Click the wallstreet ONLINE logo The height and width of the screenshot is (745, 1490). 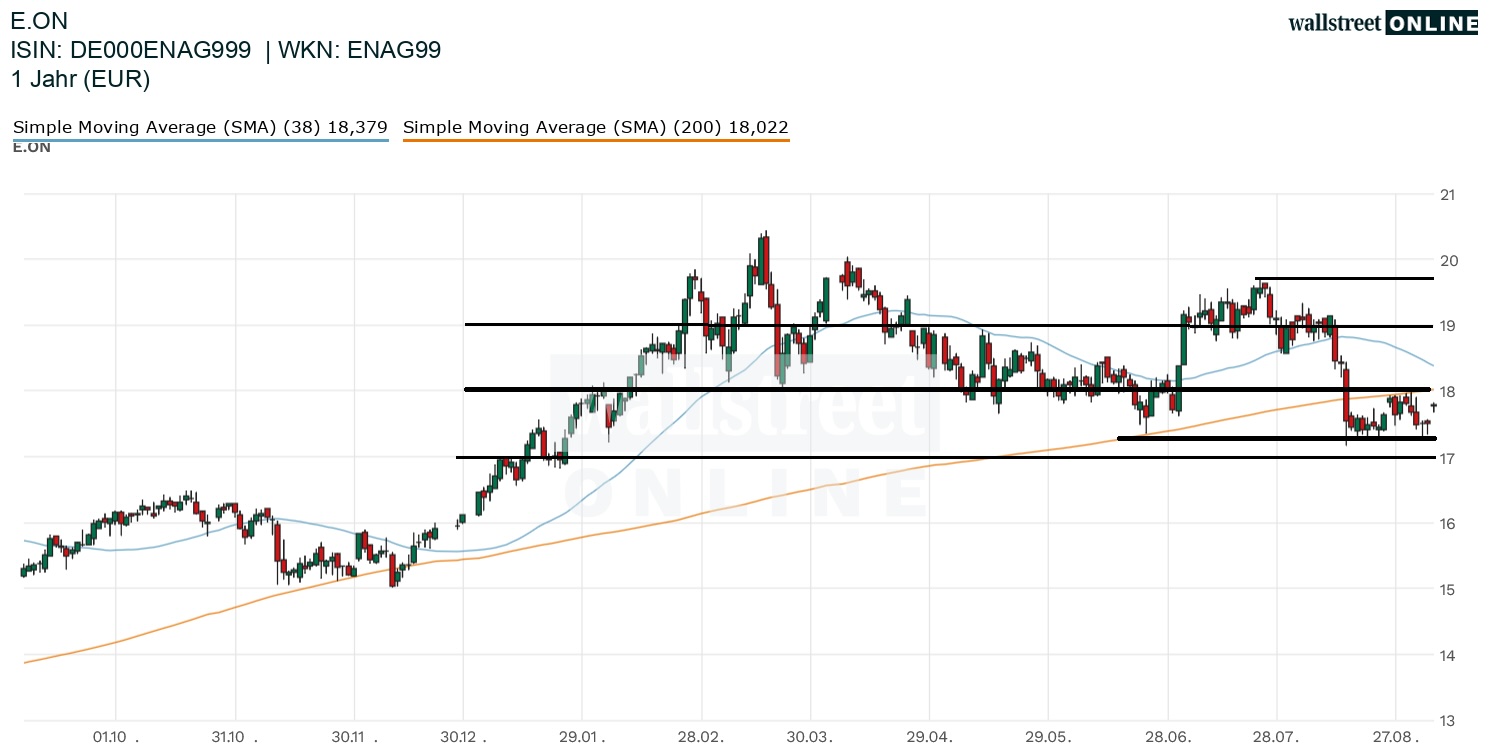click(1383, 24)
